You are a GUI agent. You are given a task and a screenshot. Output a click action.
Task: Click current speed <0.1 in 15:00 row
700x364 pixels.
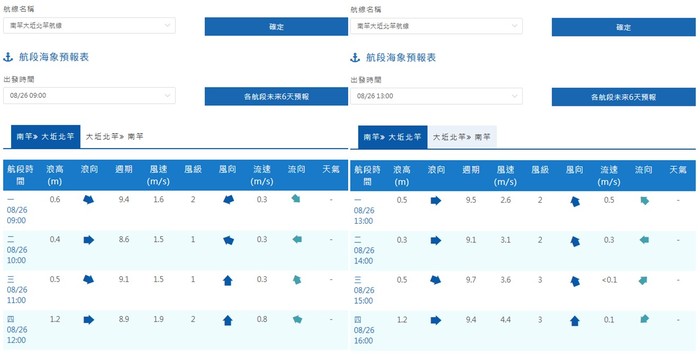(609, 280)
